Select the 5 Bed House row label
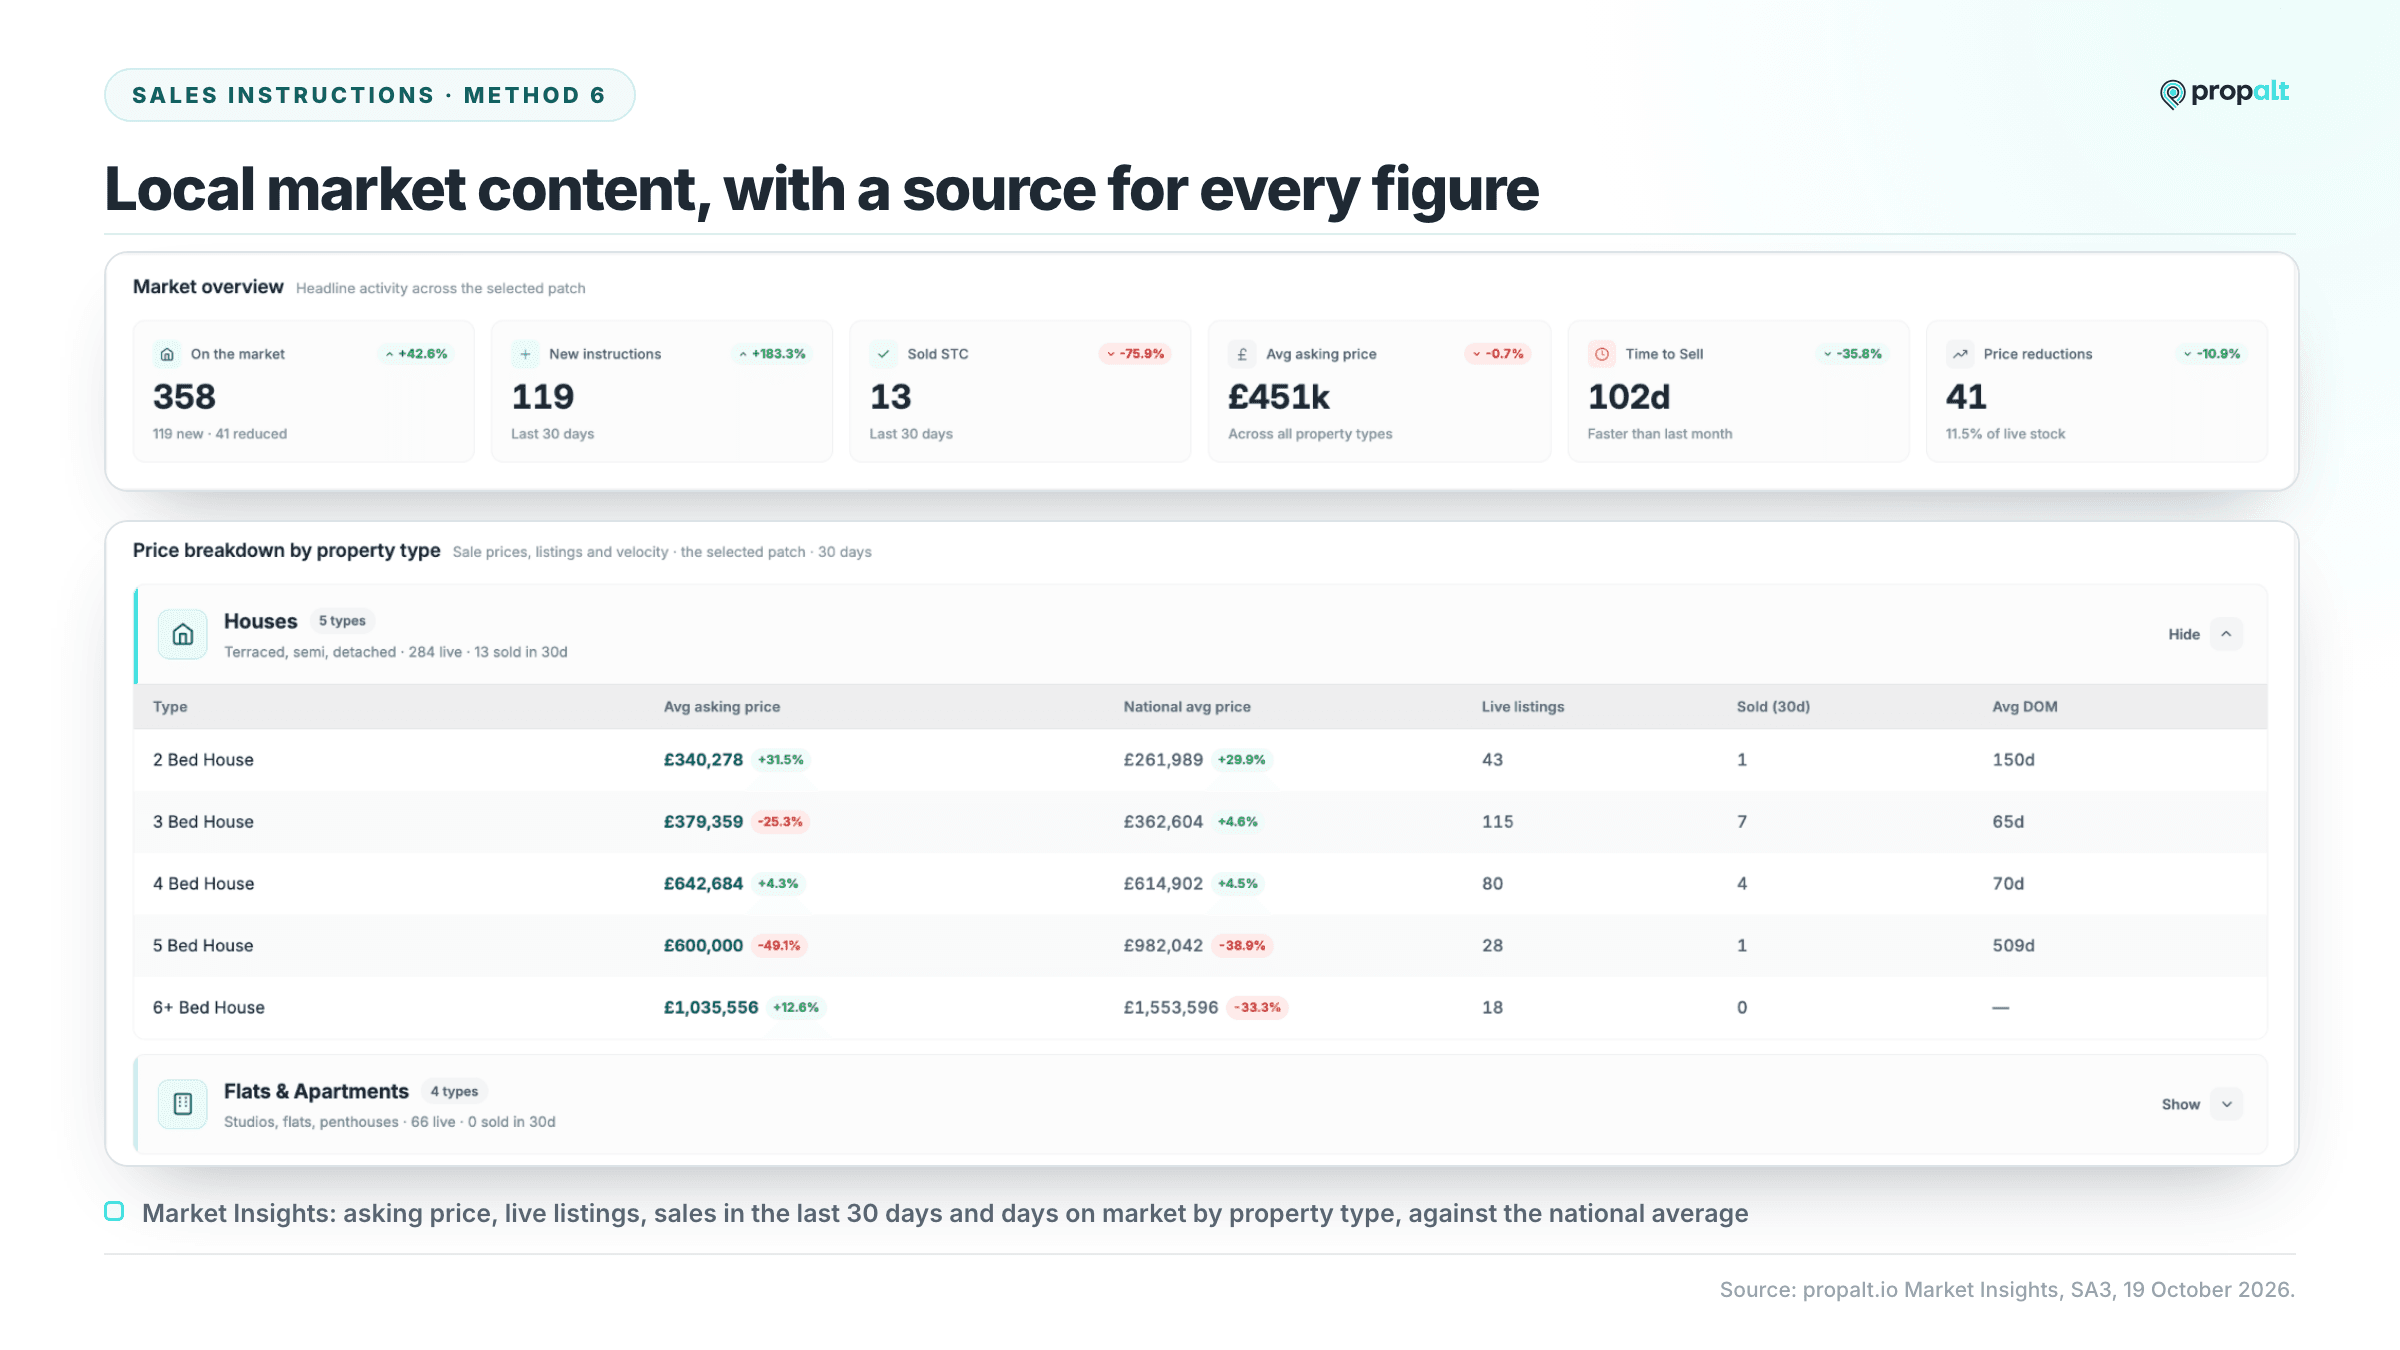Screen dimensions: 2400x1350 203,946
